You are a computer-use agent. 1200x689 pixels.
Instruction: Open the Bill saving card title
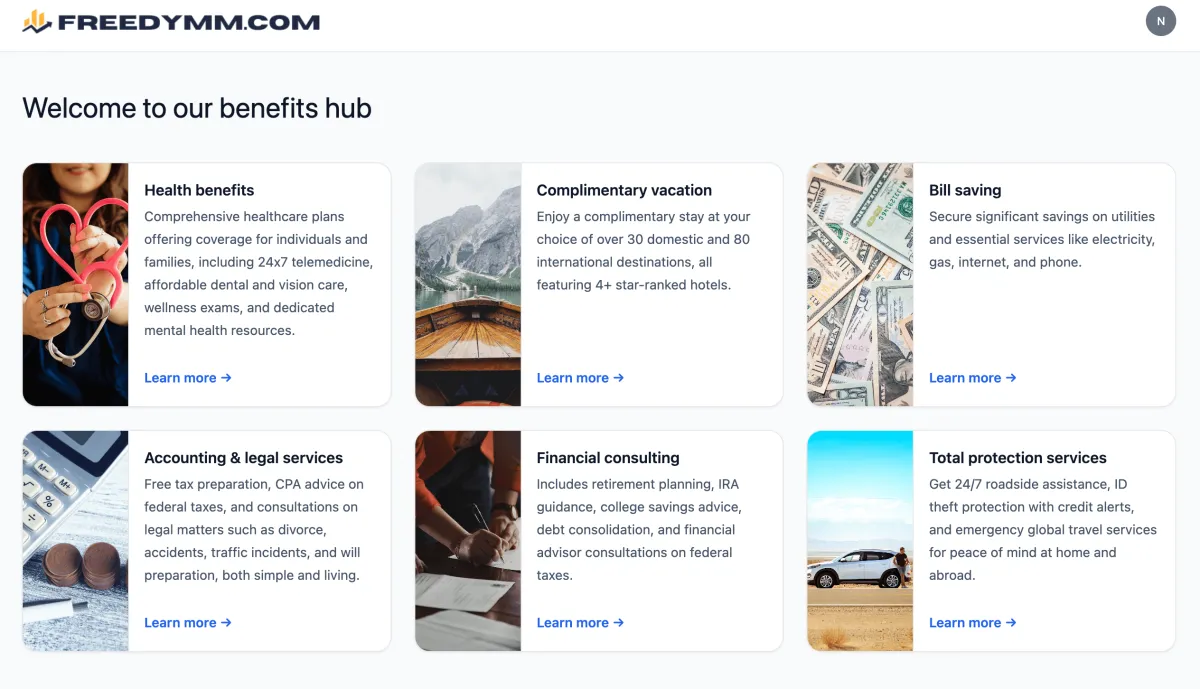(965, 190)
